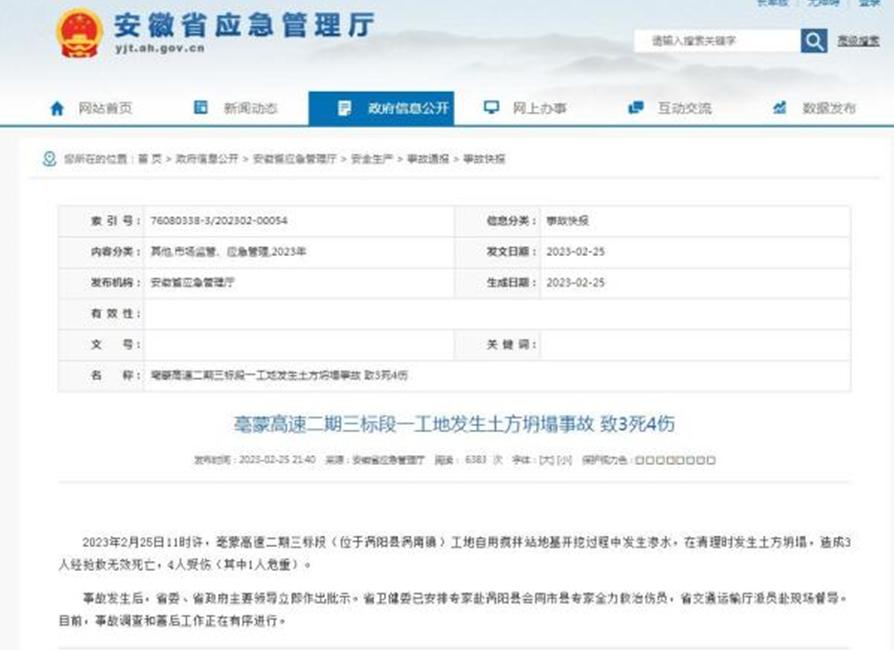Click the chart icon beside 数据发布
This screenshot has height=650, width=894.
tap(778, 108)
